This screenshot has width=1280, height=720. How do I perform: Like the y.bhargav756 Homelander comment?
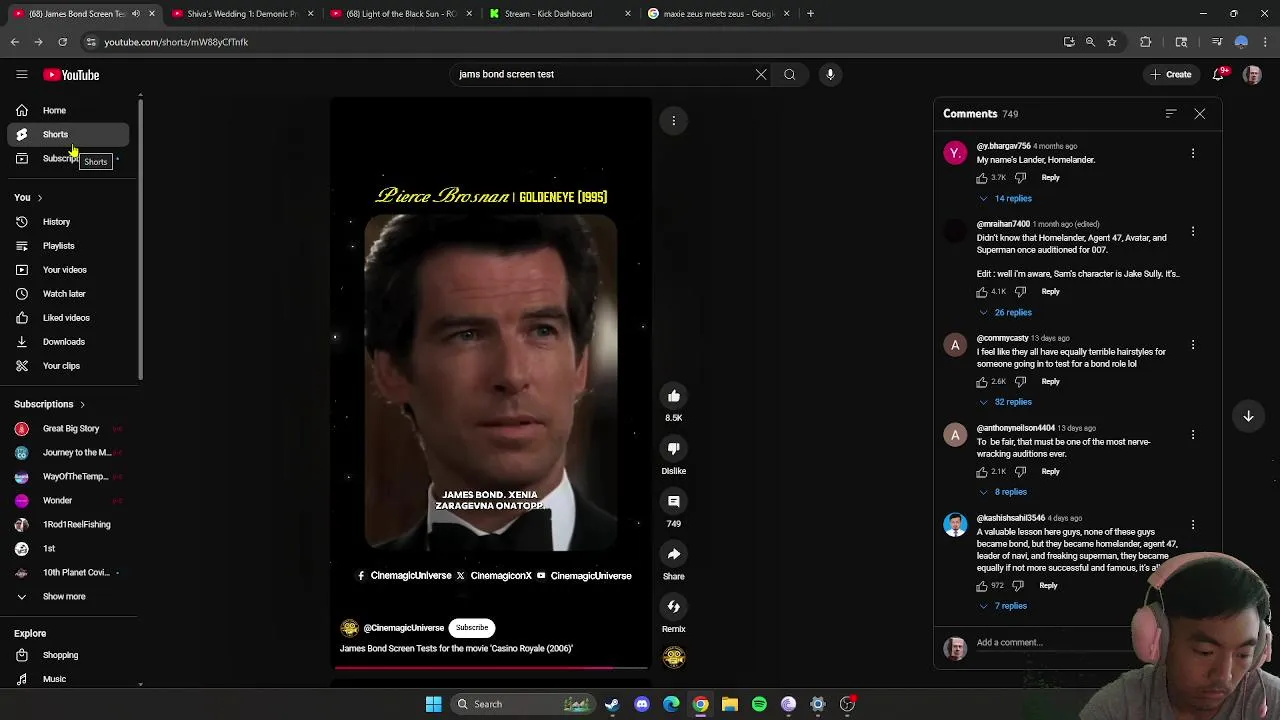coord(982,178)
